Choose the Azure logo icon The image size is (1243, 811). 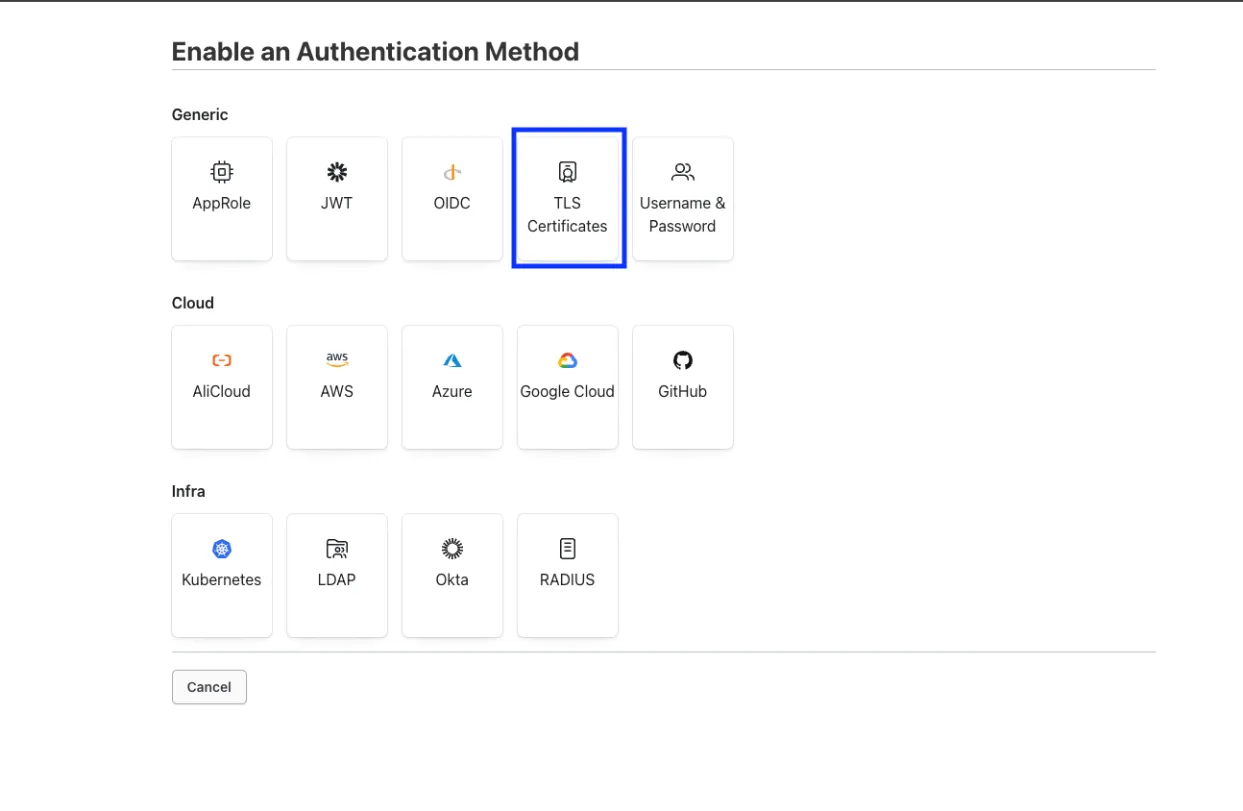[452, 360]
